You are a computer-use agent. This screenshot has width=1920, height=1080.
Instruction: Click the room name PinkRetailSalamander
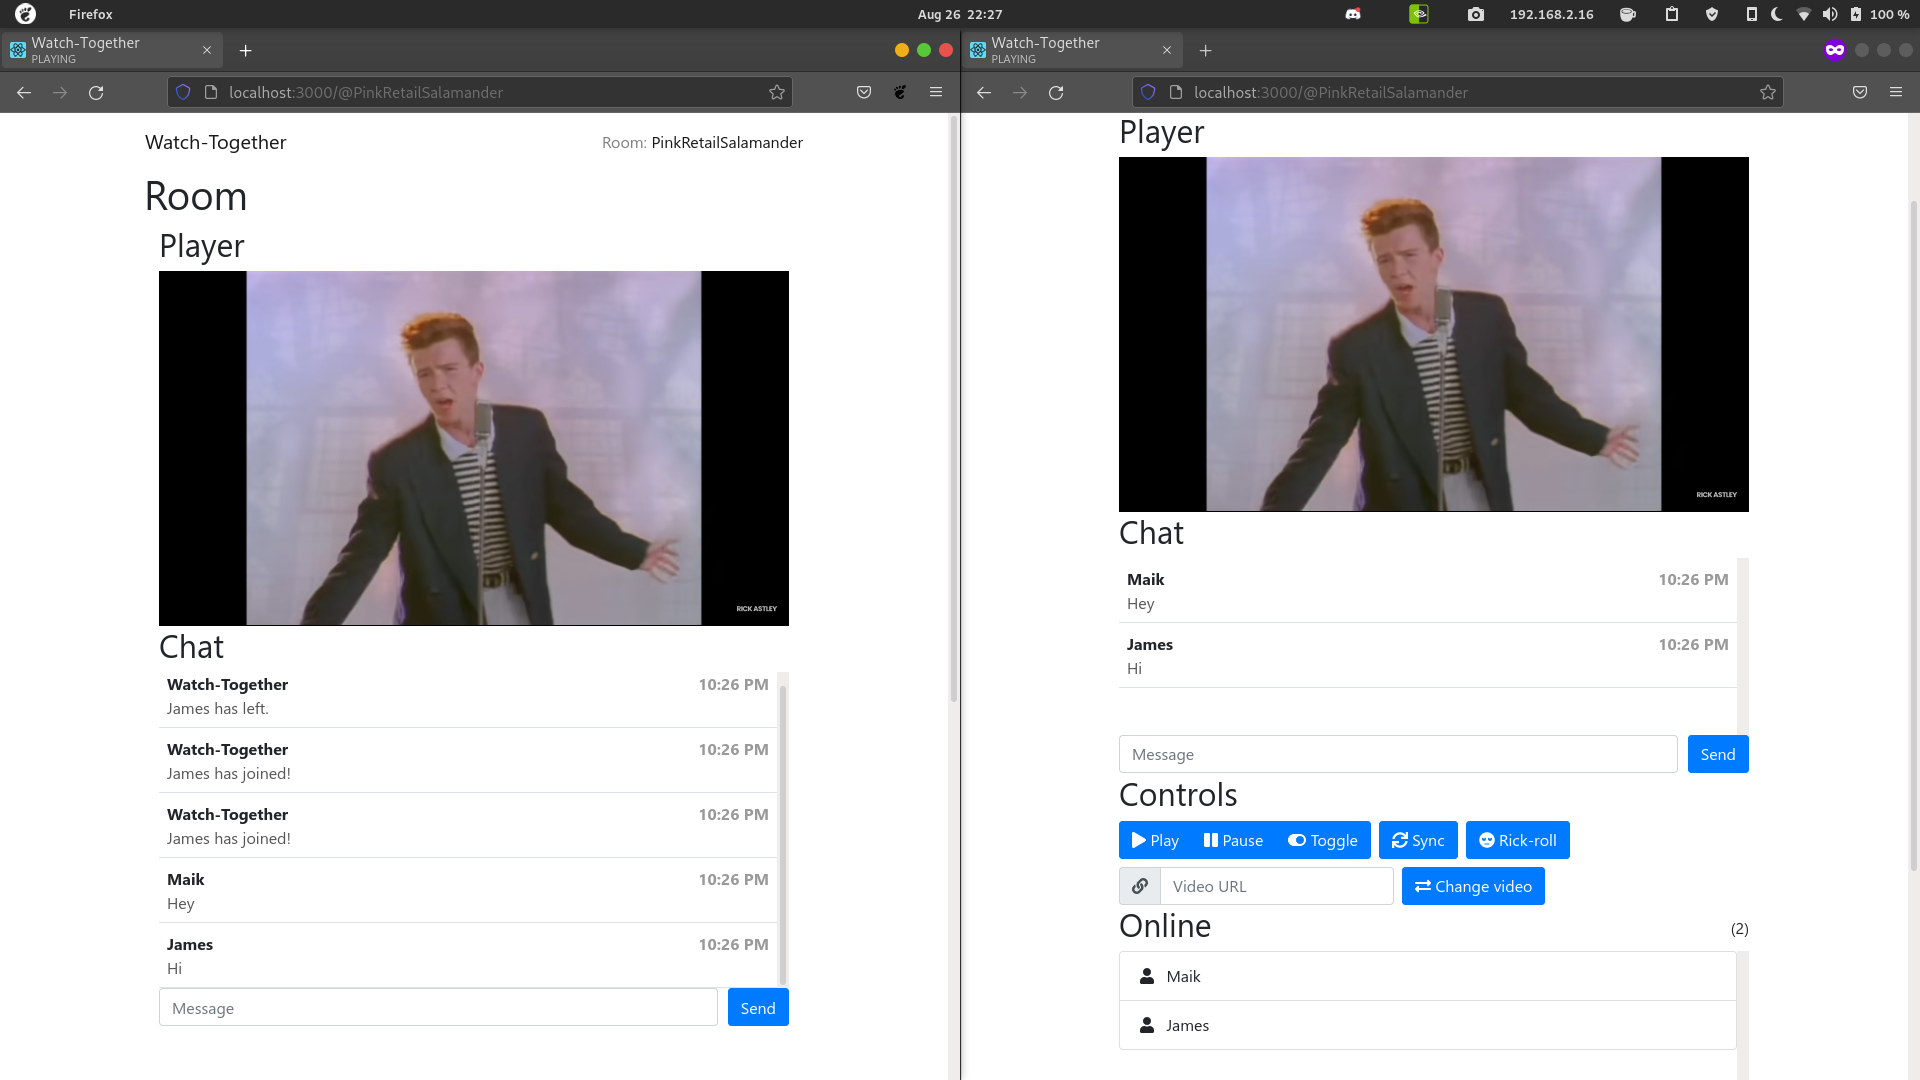pyautogui.click(x=727, y=142)
